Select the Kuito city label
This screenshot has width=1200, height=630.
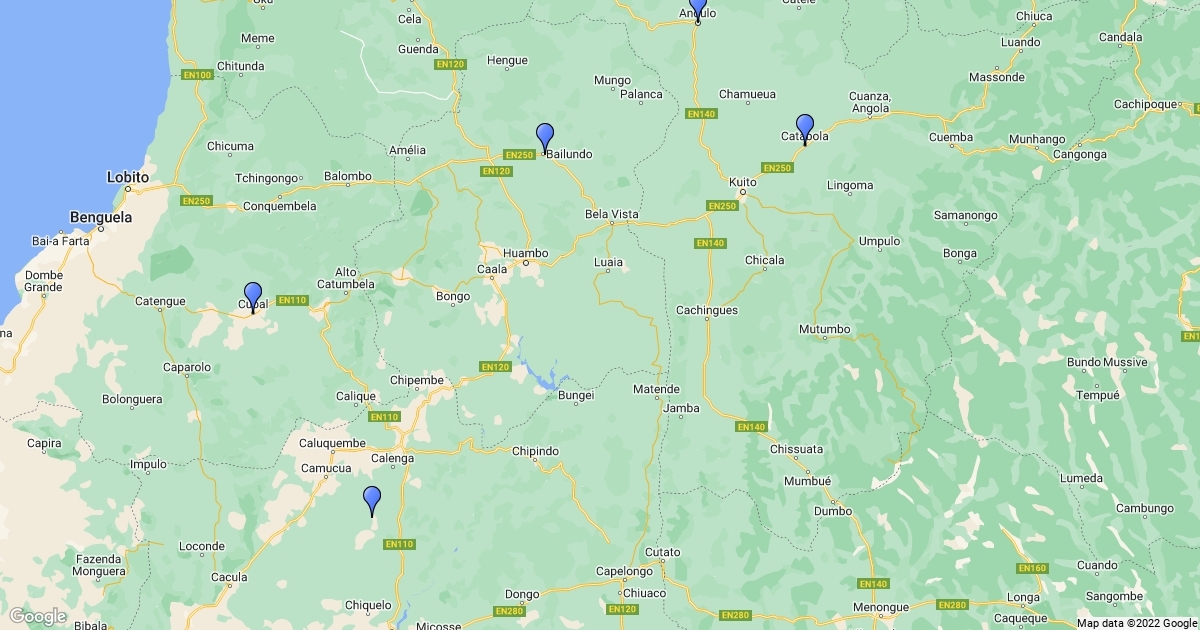click(743, 183)
